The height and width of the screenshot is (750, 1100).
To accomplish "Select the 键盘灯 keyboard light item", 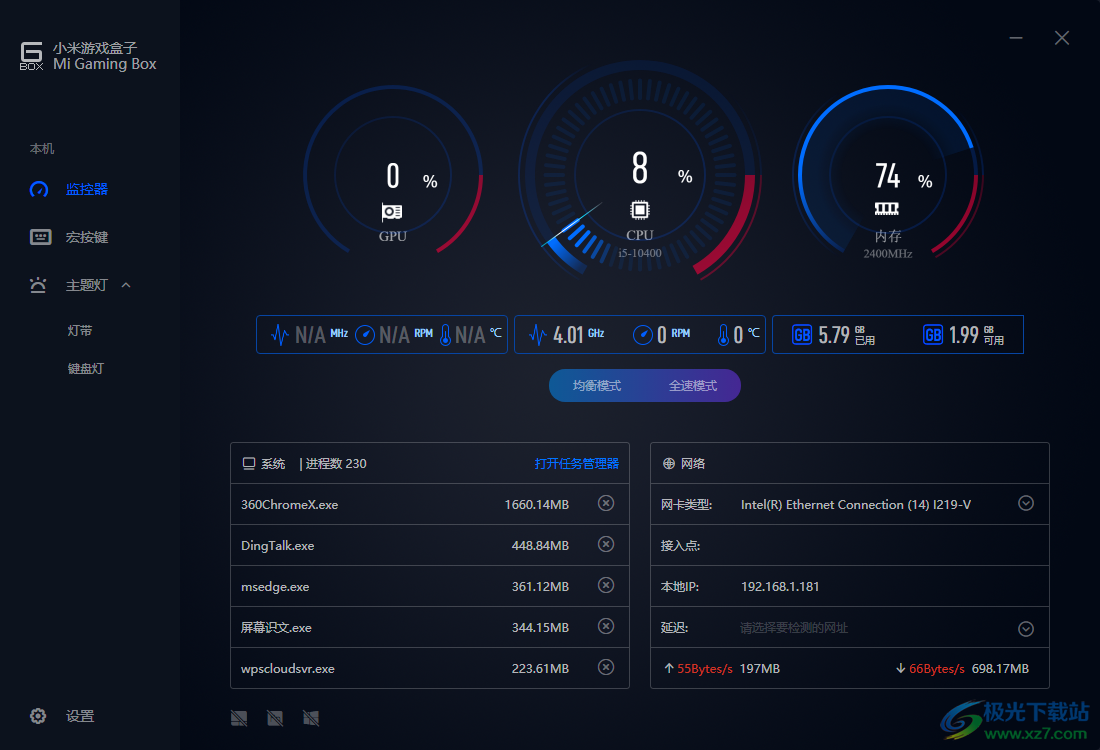I will (x=86, y=368).
